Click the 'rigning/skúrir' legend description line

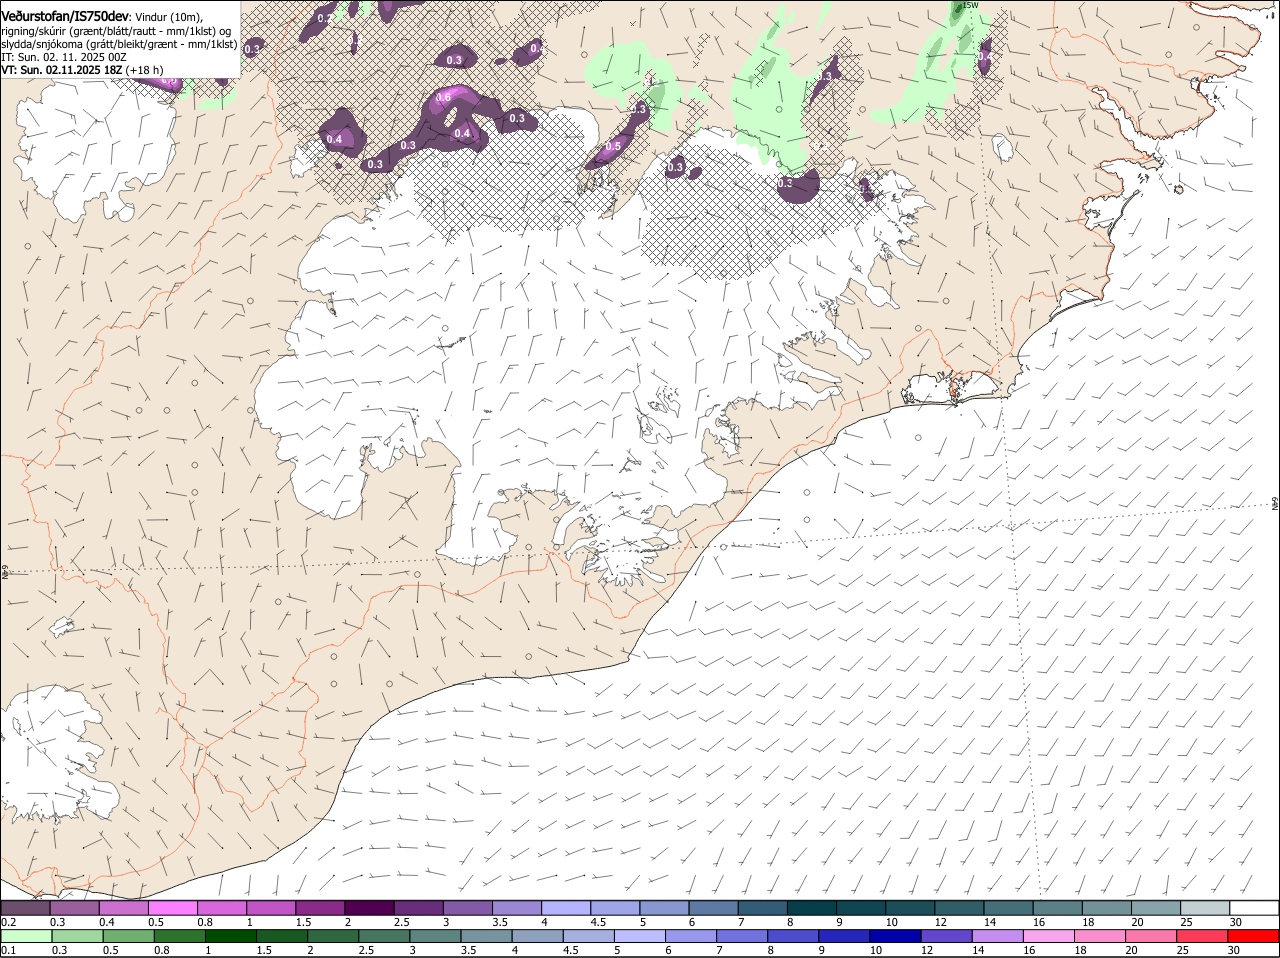coord(116,31)
